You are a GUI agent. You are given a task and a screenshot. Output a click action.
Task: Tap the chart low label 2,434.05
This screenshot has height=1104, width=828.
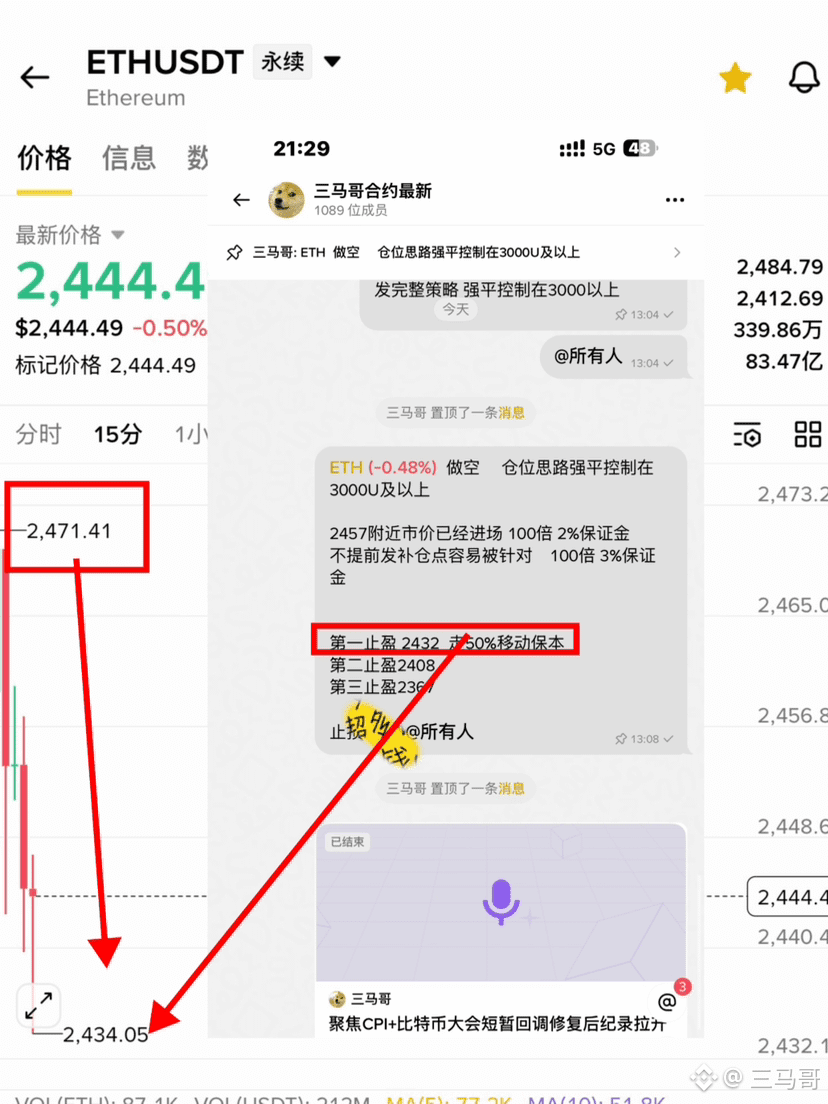click(106, 1034)
